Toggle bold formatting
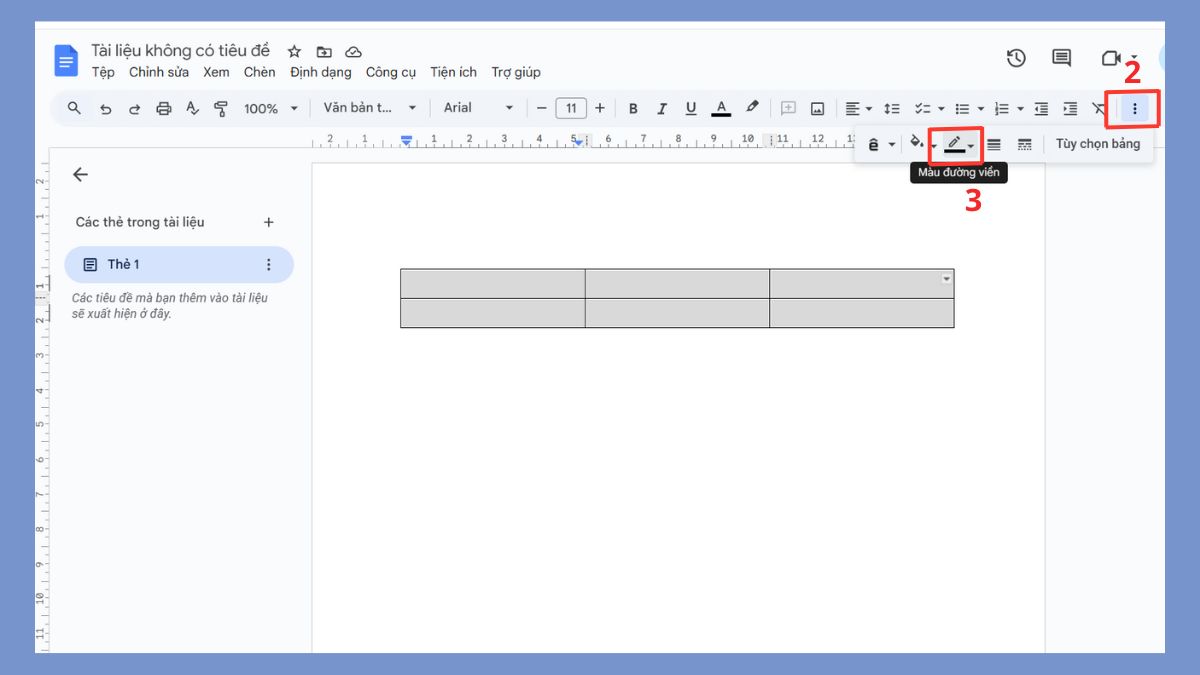Image resolution: width=1200 pixels, height=675 pixels. coord(632,108)
